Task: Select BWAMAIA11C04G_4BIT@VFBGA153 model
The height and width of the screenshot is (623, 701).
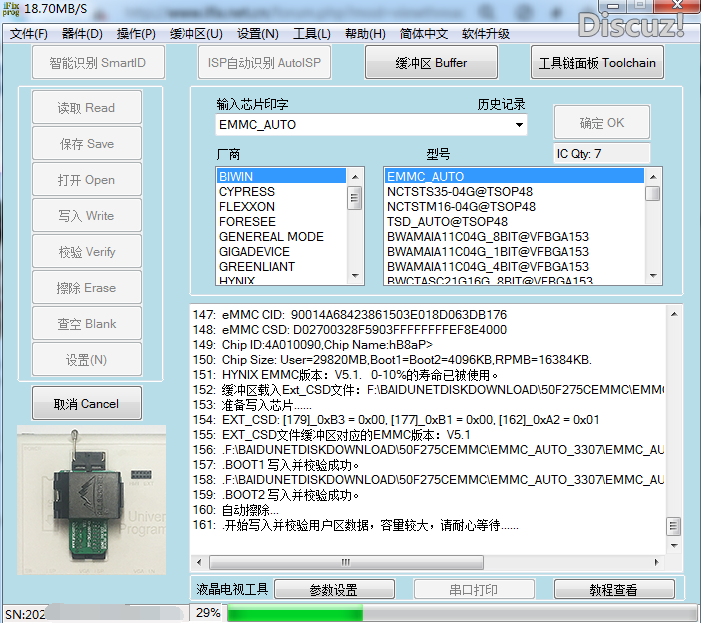Action: pos(514,266)
